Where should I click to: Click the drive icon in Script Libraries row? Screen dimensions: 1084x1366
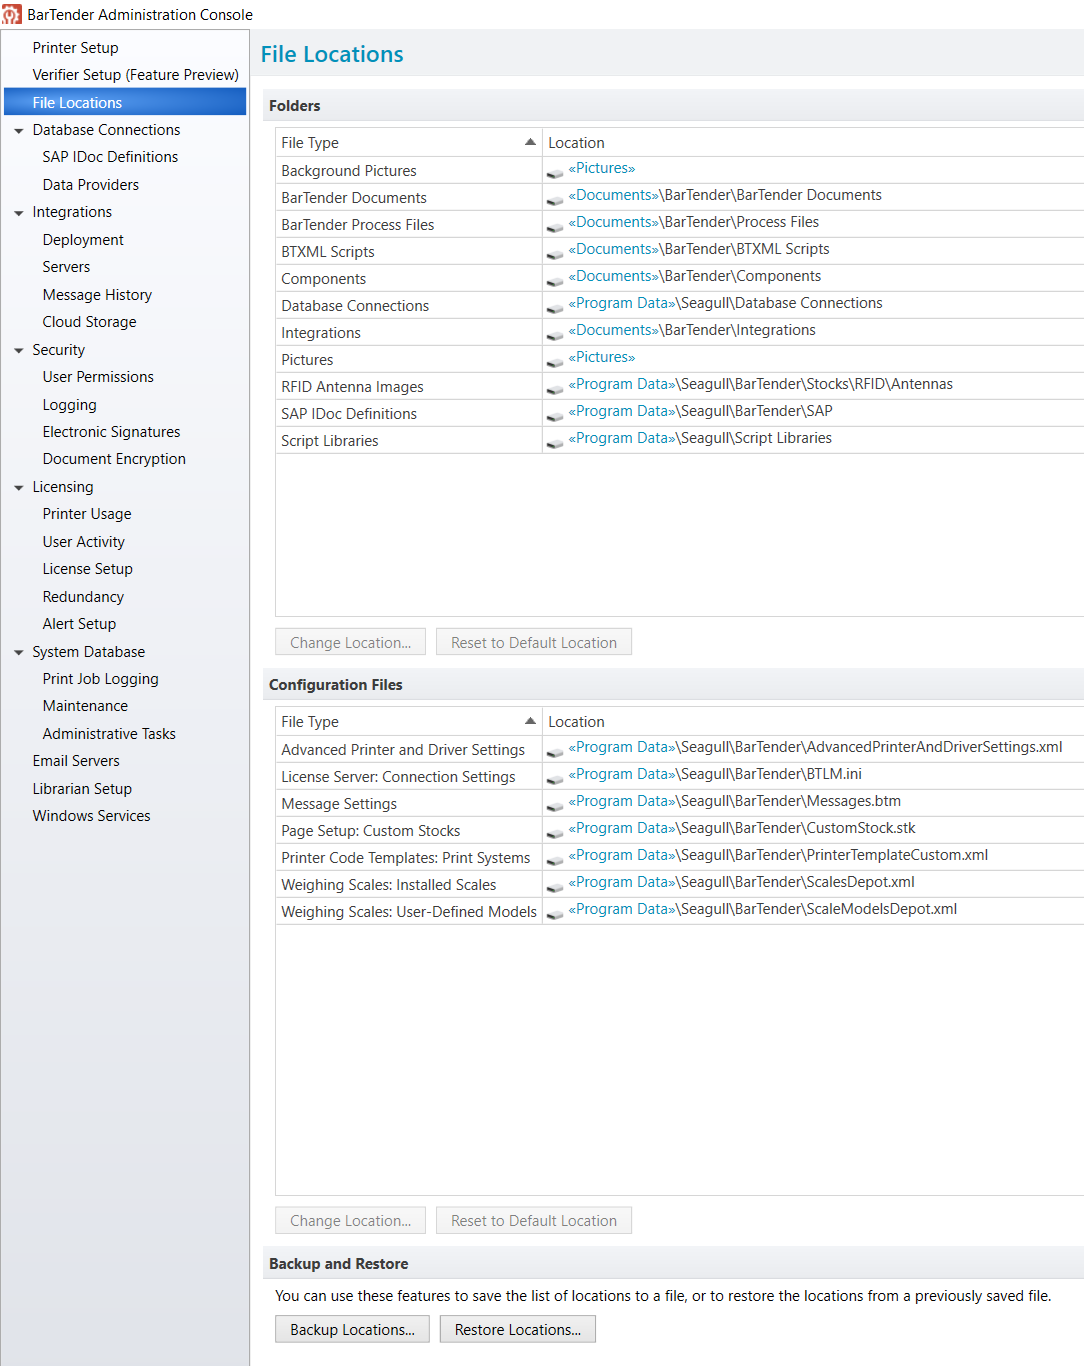click(555, 443)
